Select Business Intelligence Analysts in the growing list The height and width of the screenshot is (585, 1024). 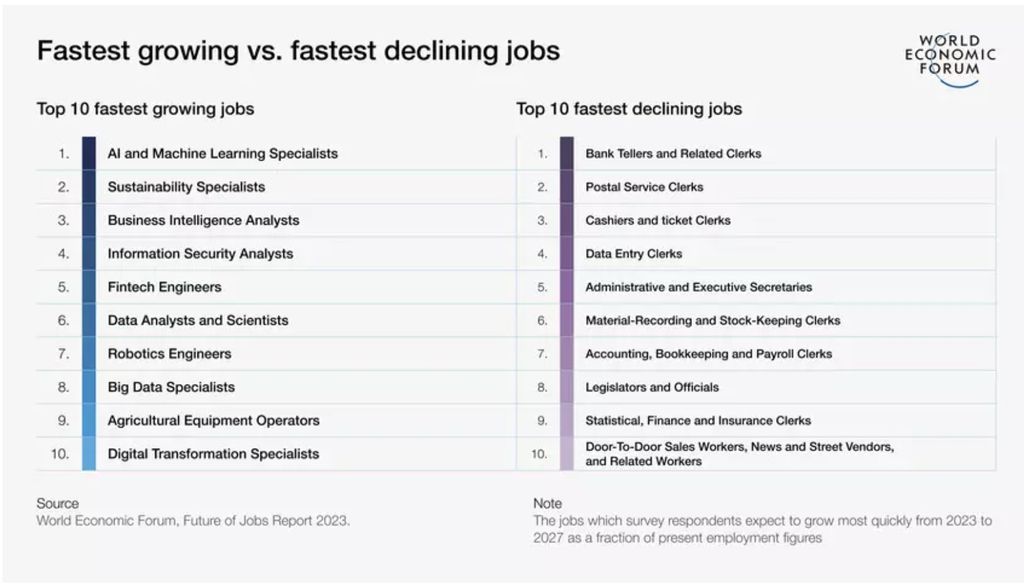203,220
